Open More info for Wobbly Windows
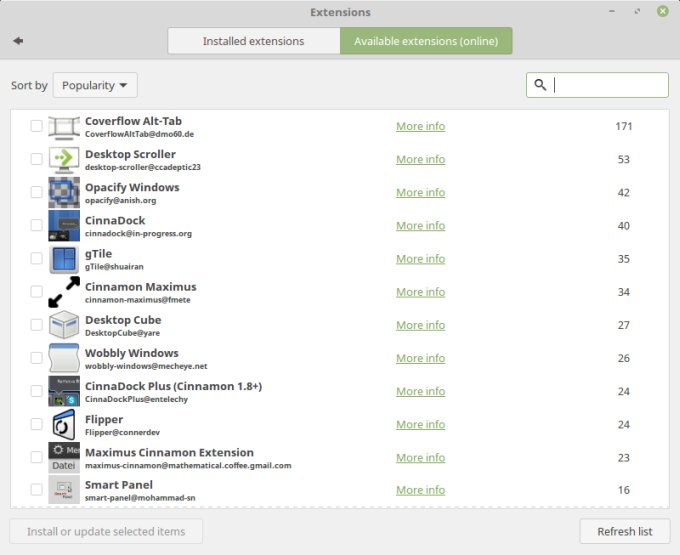 tap(421, 358)
